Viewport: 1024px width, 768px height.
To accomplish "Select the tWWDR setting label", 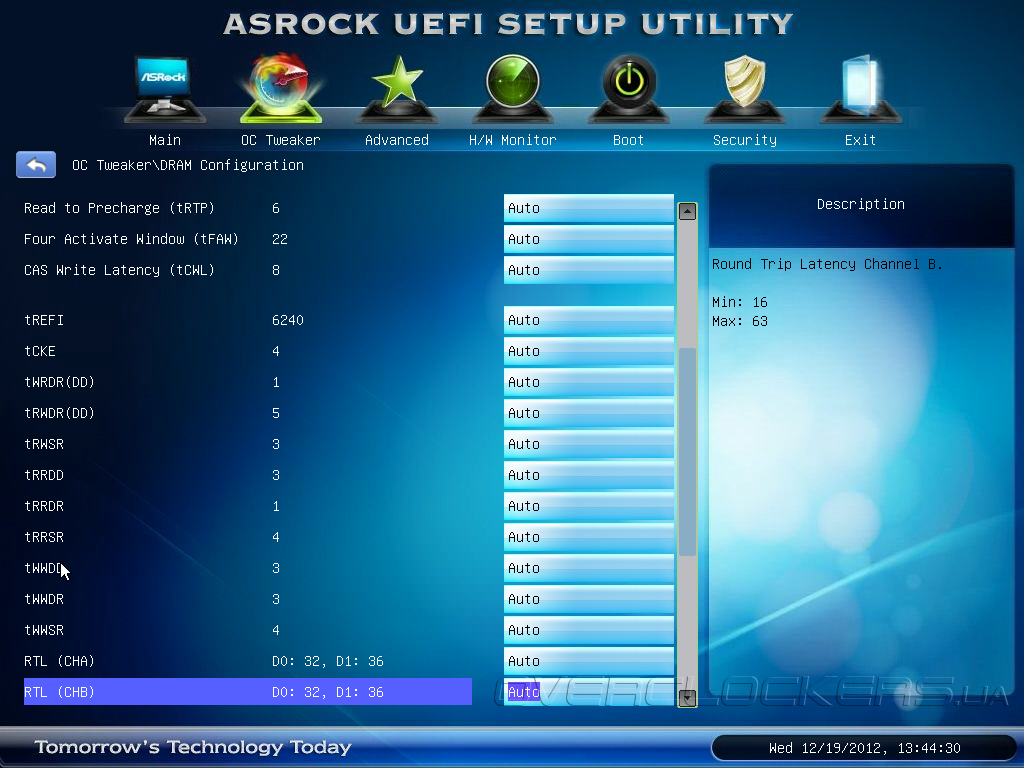I will point(44,599).
